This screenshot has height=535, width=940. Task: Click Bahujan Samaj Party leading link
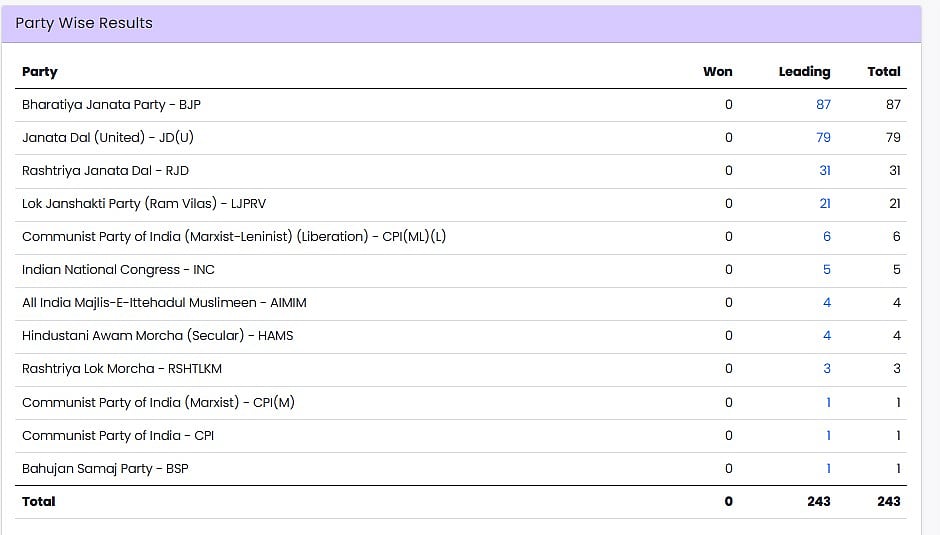828,468
